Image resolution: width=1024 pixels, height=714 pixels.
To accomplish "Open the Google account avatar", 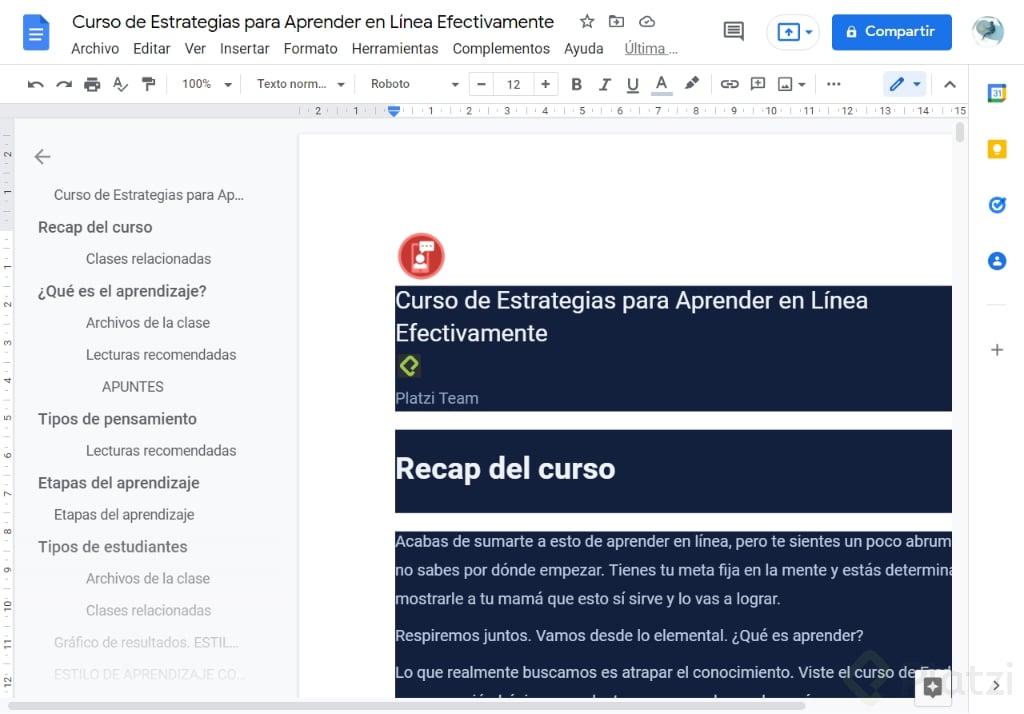I will pyautogui.click(x=987, y=31).
